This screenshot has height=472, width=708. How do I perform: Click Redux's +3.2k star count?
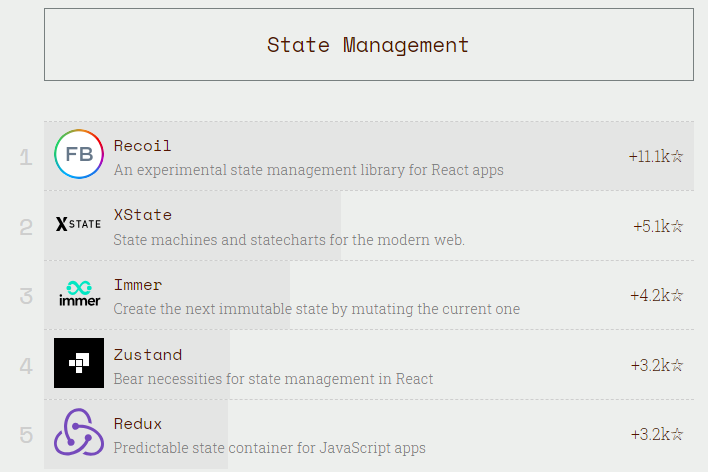tap(657, 434)
